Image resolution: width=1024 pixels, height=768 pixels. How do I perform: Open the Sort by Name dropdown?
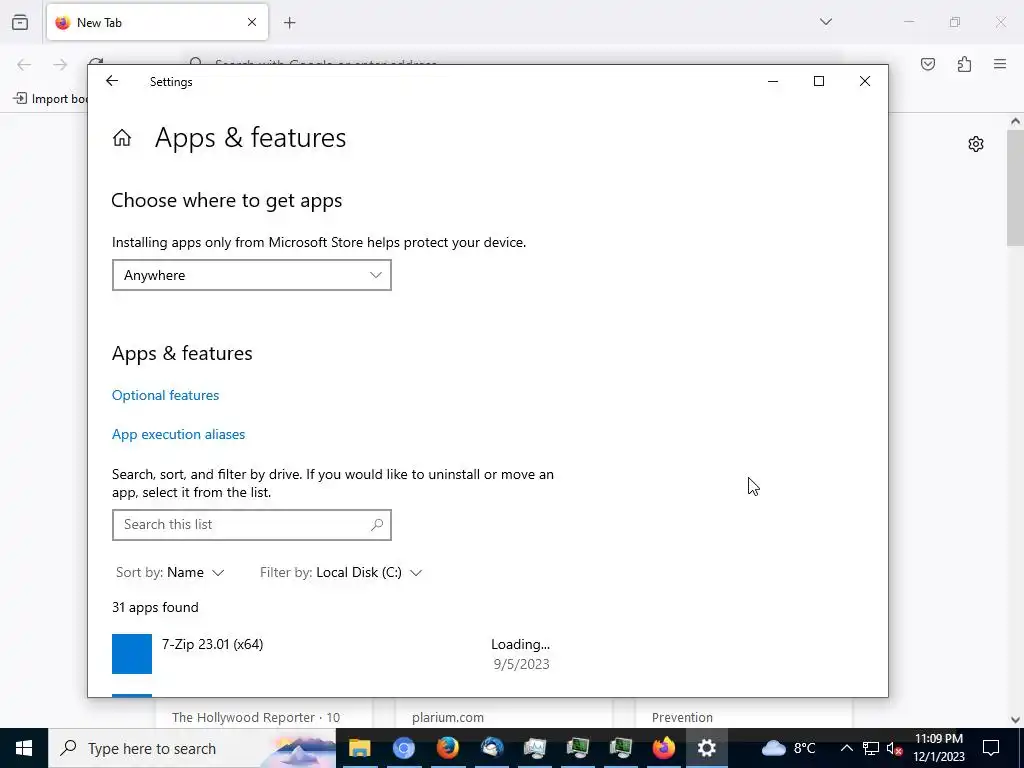tap(170, 573)
